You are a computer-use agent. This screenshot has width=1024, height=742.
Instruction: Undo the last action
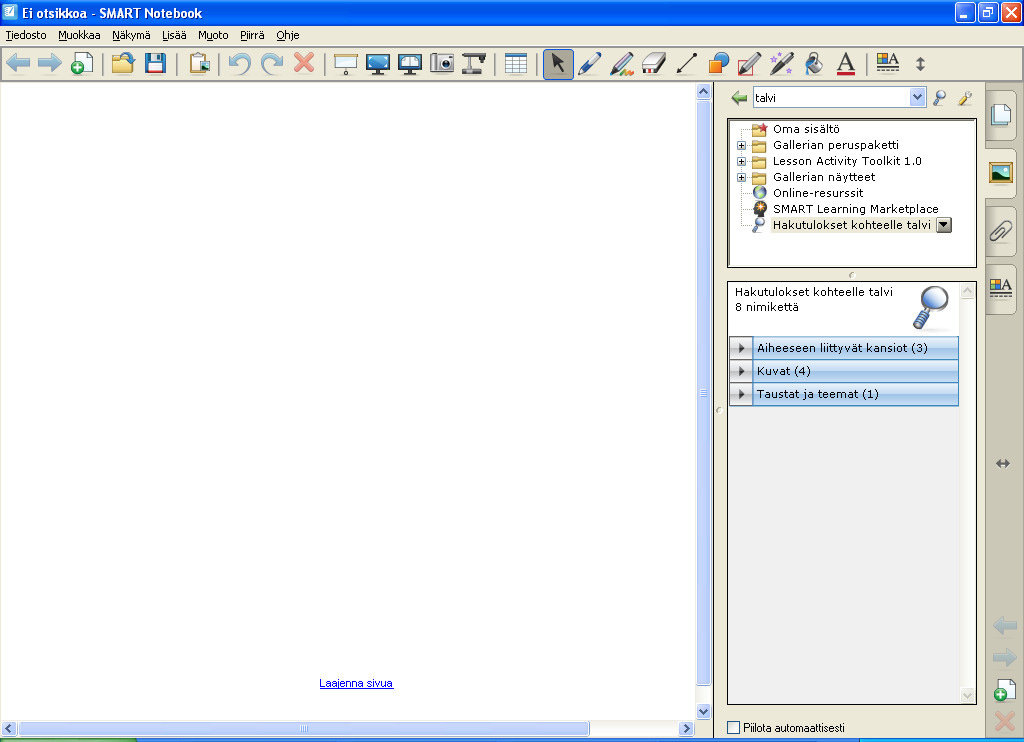tap(240, 63)
